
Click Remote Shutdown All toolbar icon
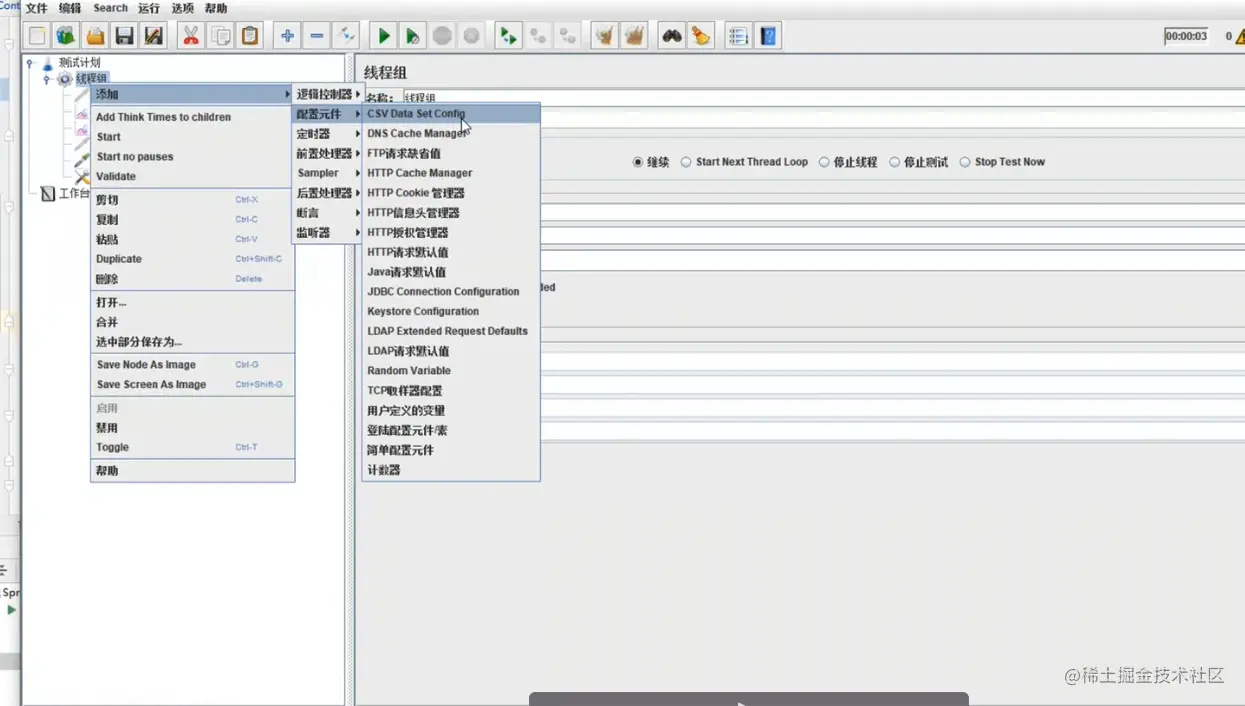point(567,36)
